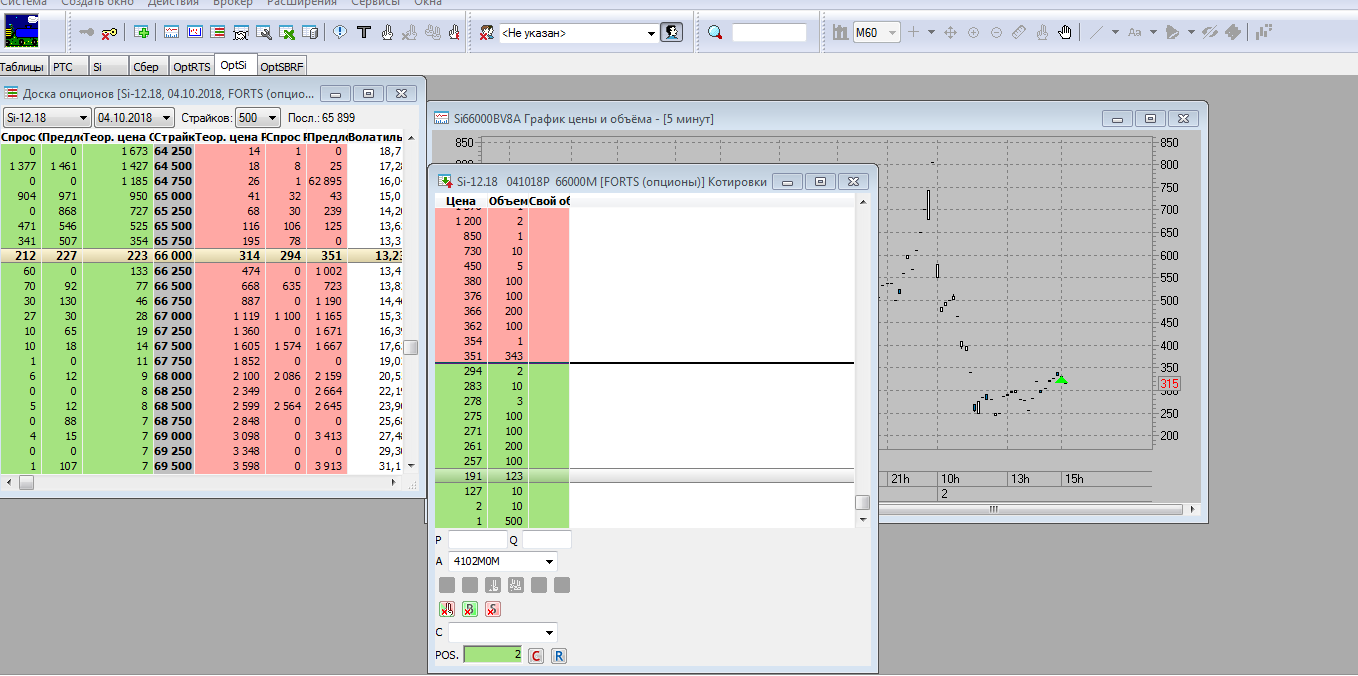Switch to the OptRTS tab
Screen dimensions: 1358x676
pos(191,67)
